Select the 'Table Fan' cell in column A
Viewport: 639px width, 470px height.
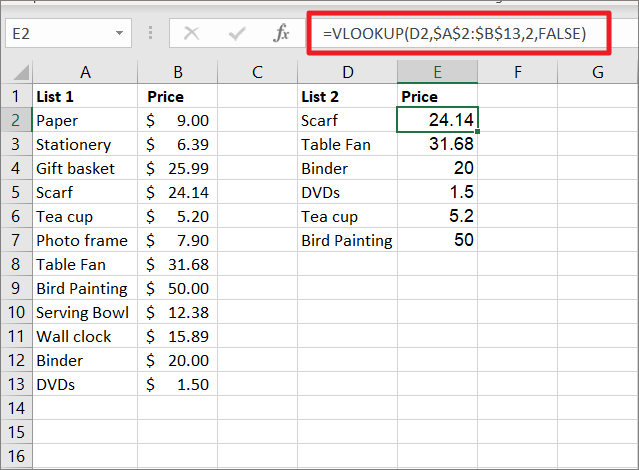(85, 264)
